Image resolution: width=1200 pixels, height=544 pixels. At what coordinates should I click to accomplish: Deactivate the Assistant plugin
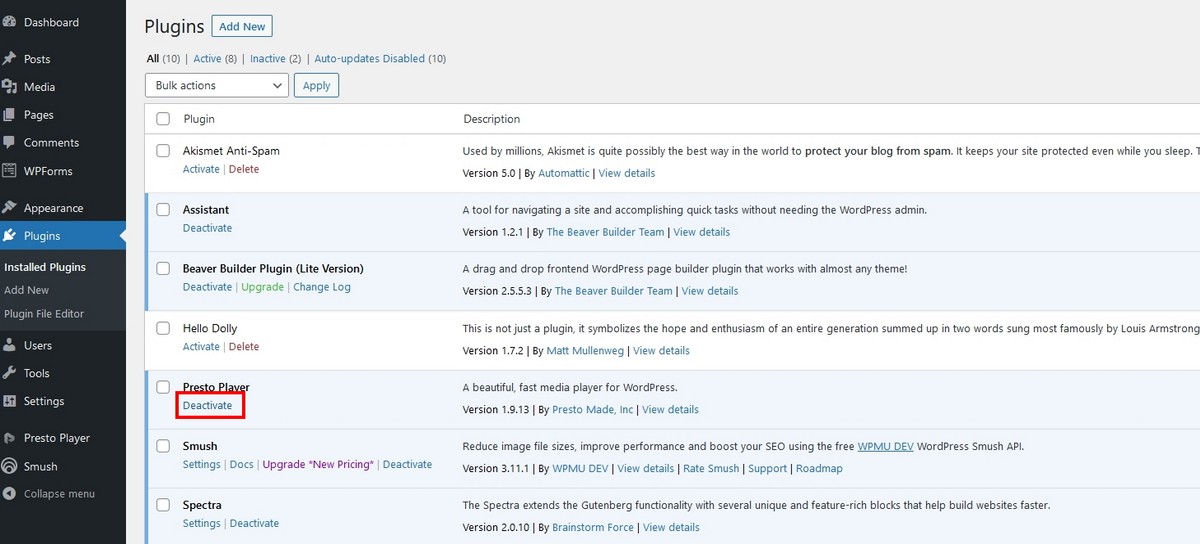click(207, 228)
